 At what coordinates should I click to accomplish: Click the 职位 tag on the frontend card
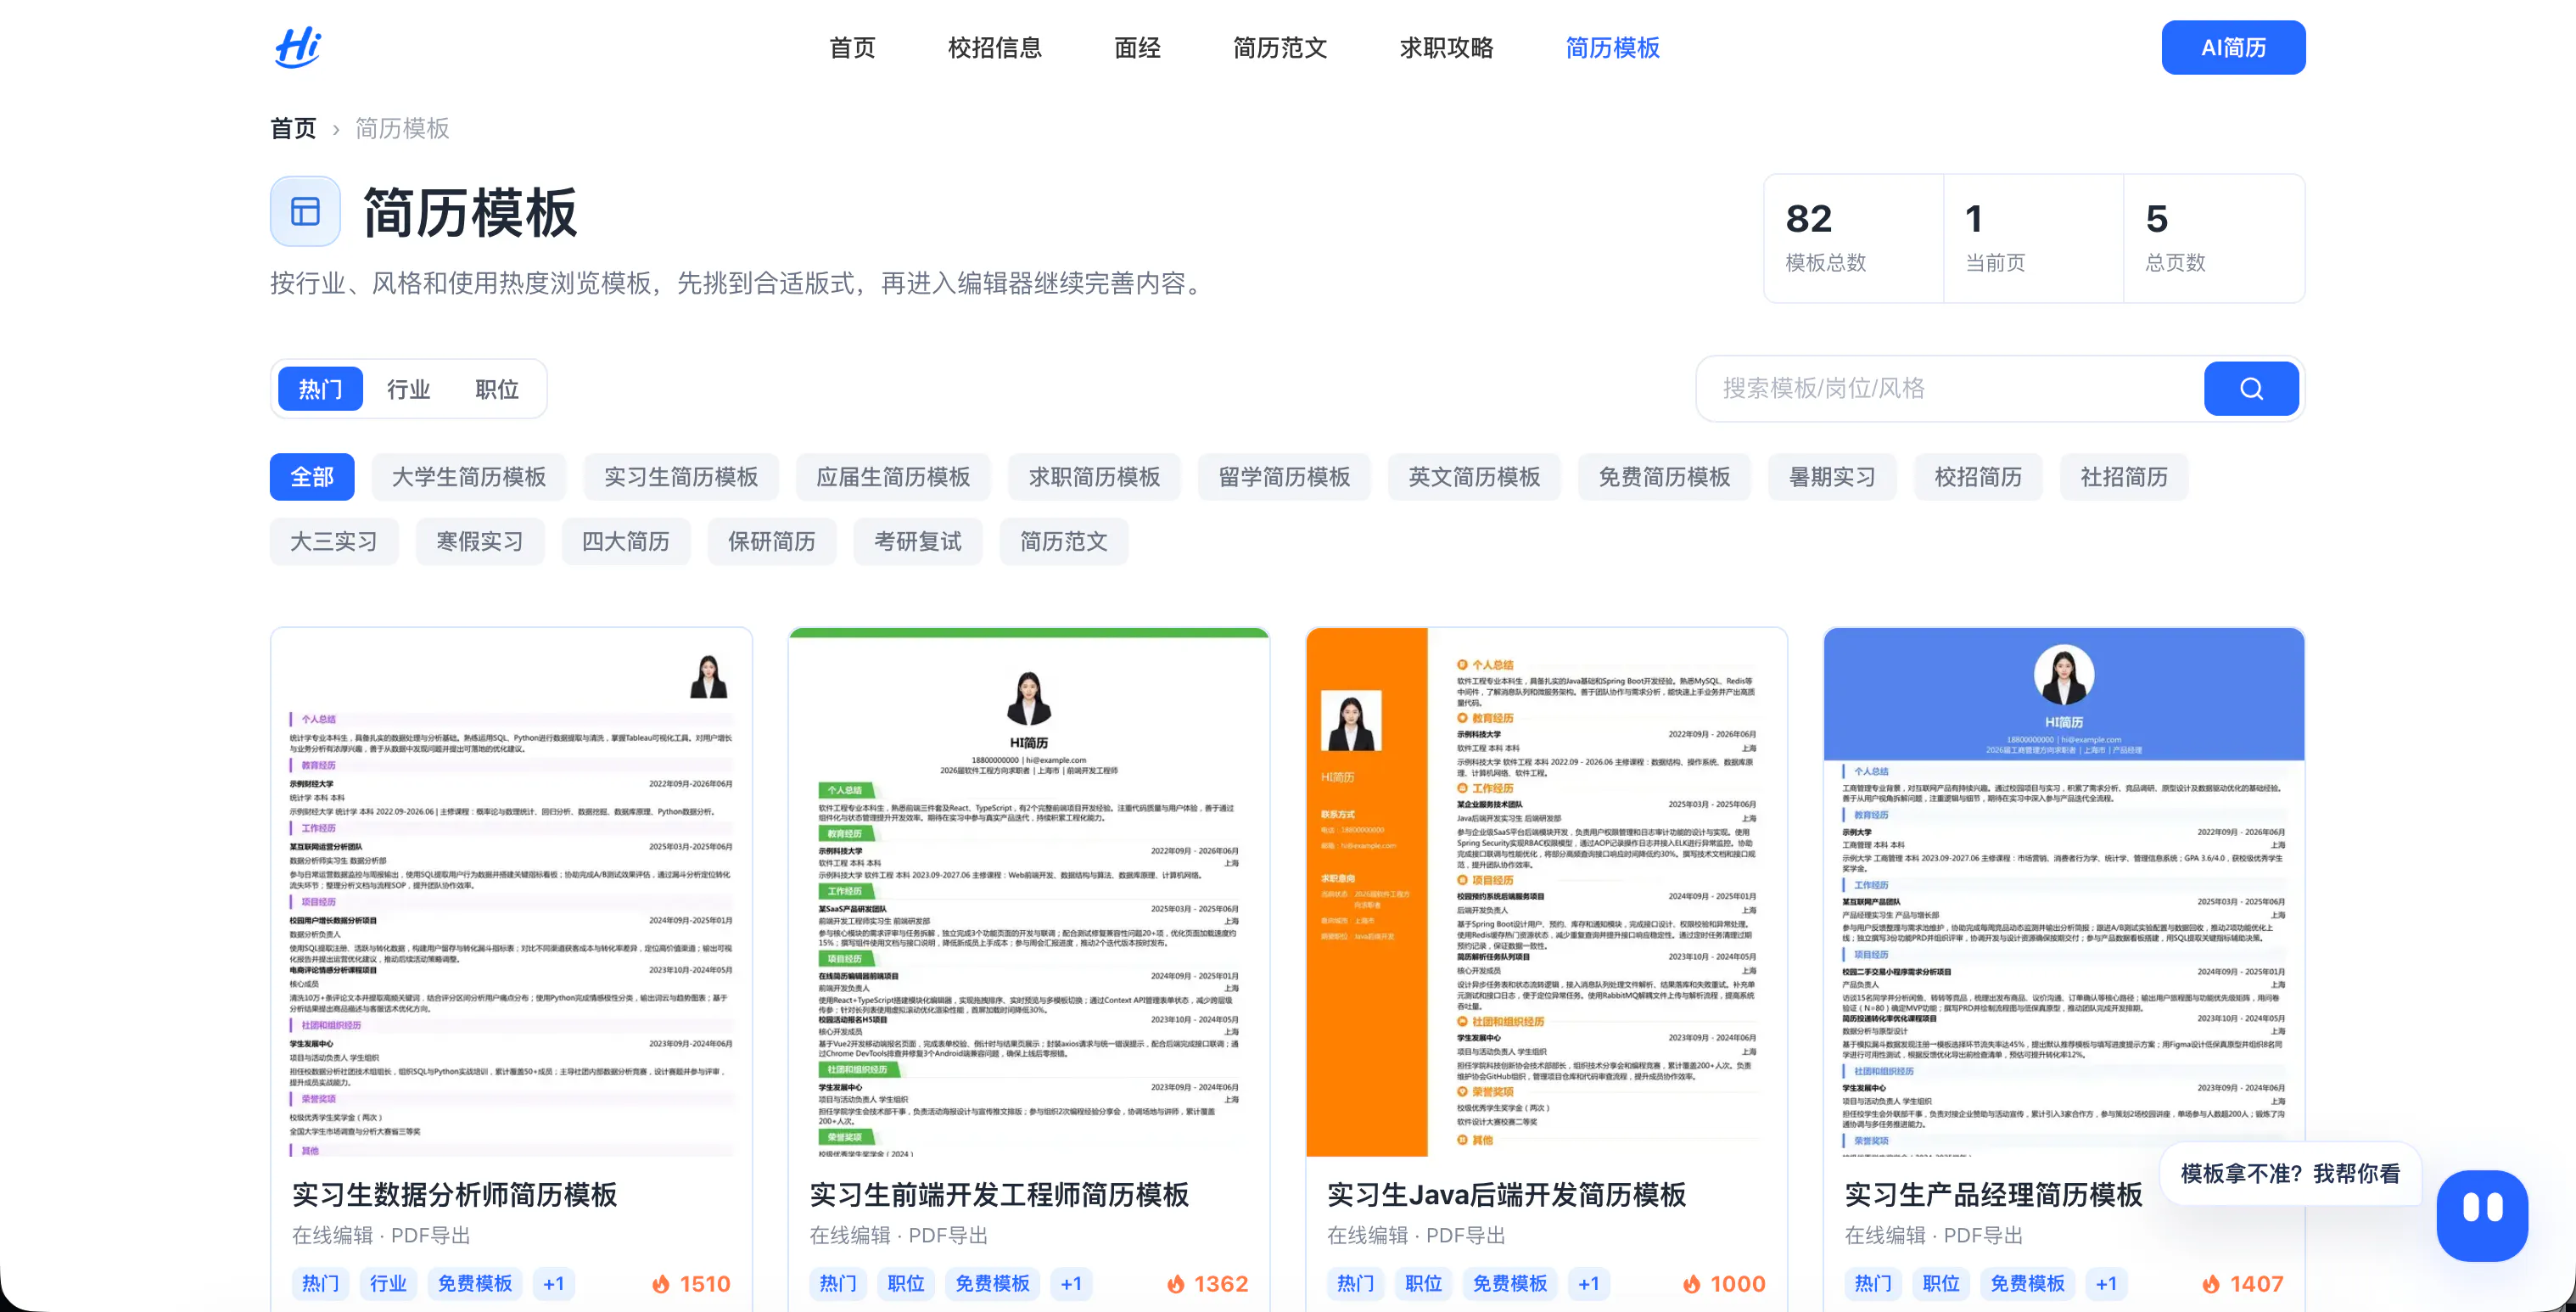pyautogui.click(x=906, y=1283)
